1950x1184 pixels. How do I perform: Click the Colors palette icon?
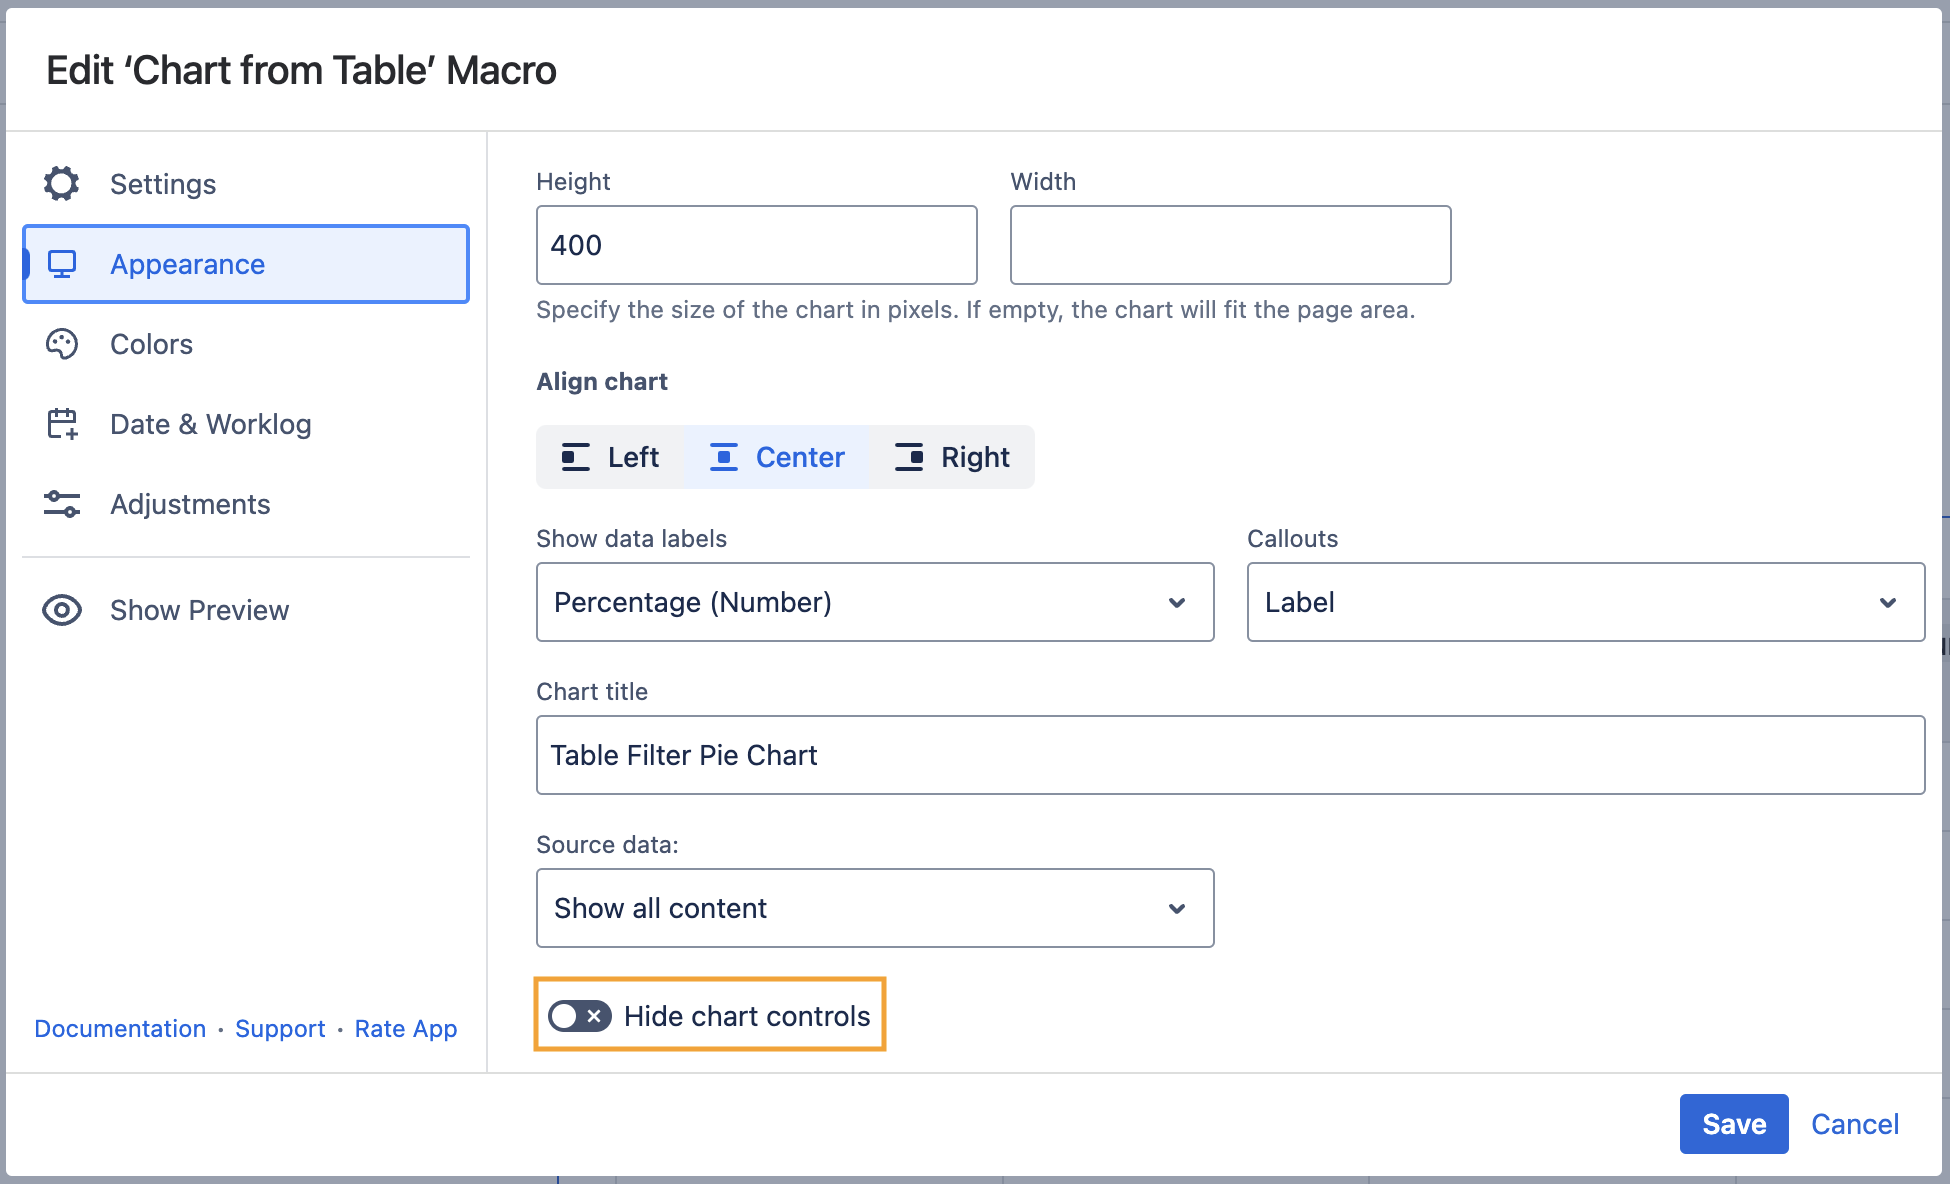pos(62,344)
